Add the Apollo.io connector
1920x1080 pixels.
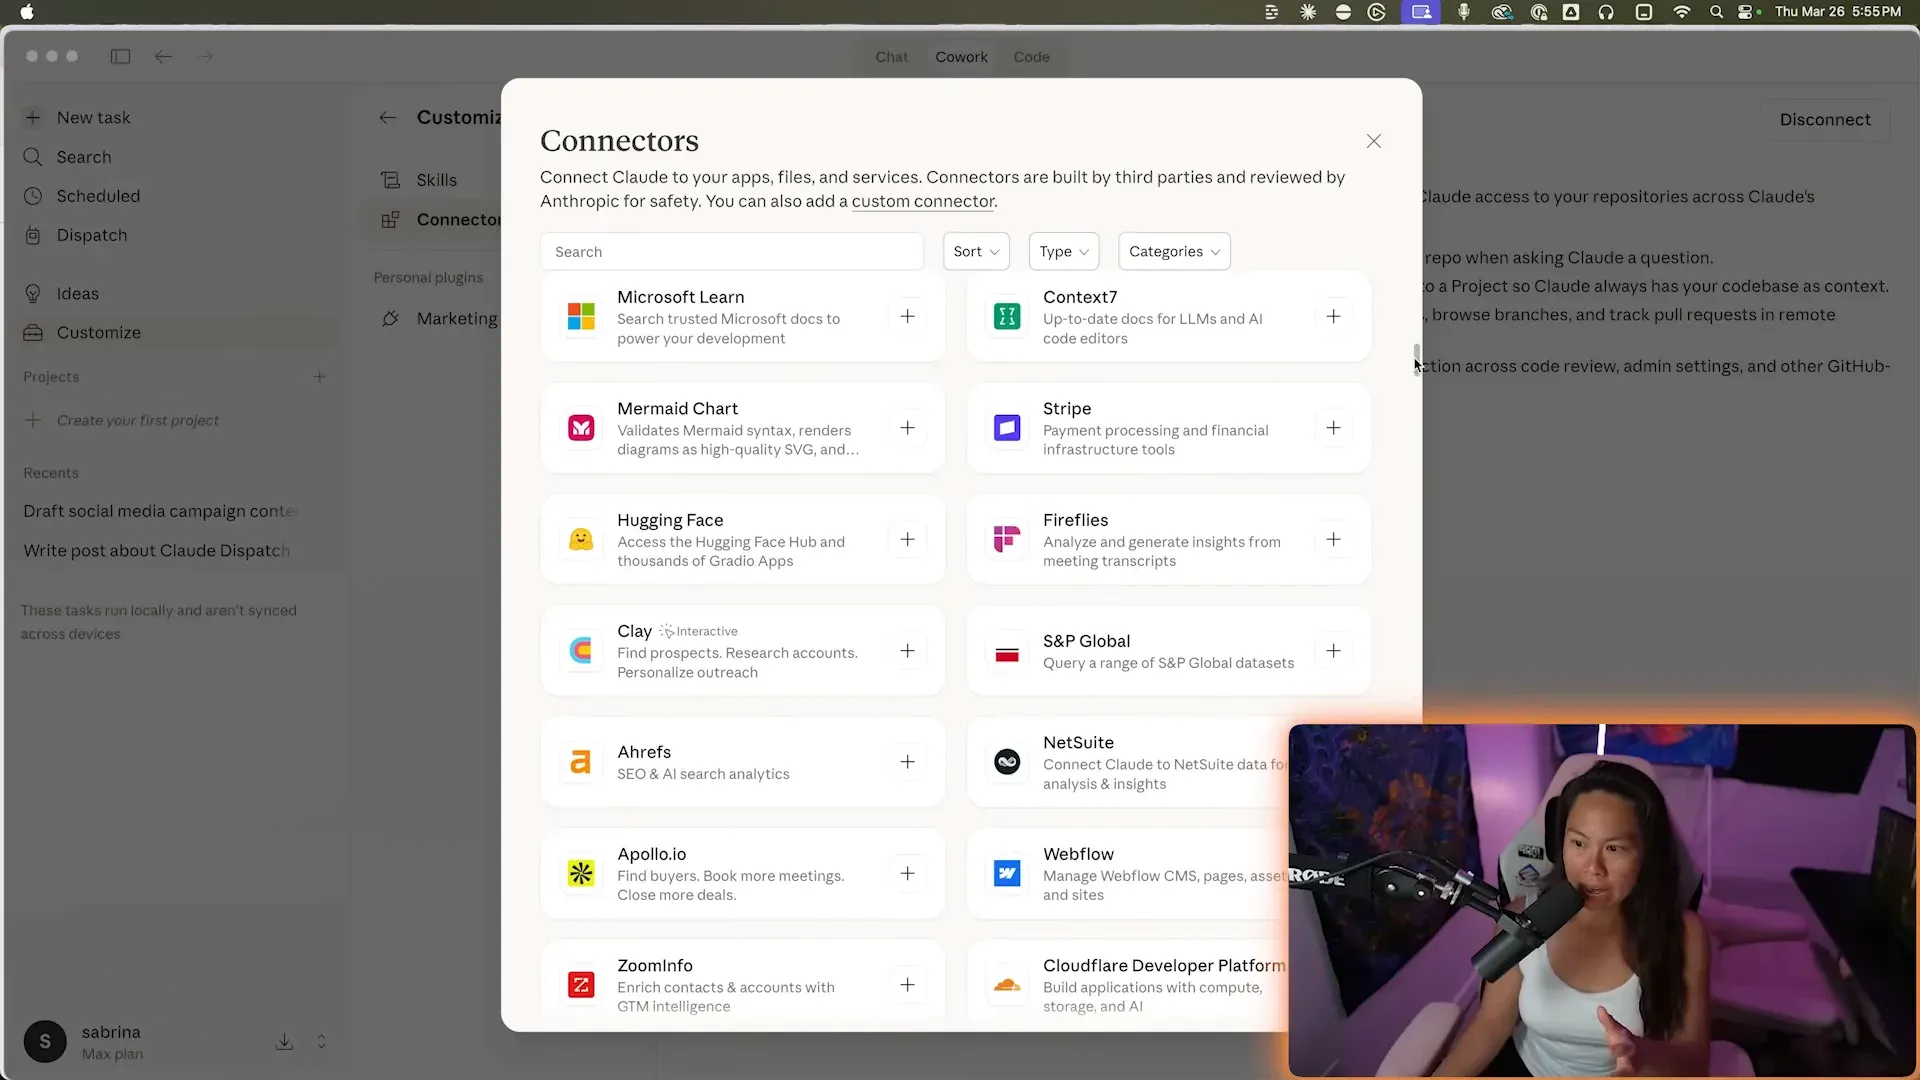907,874
